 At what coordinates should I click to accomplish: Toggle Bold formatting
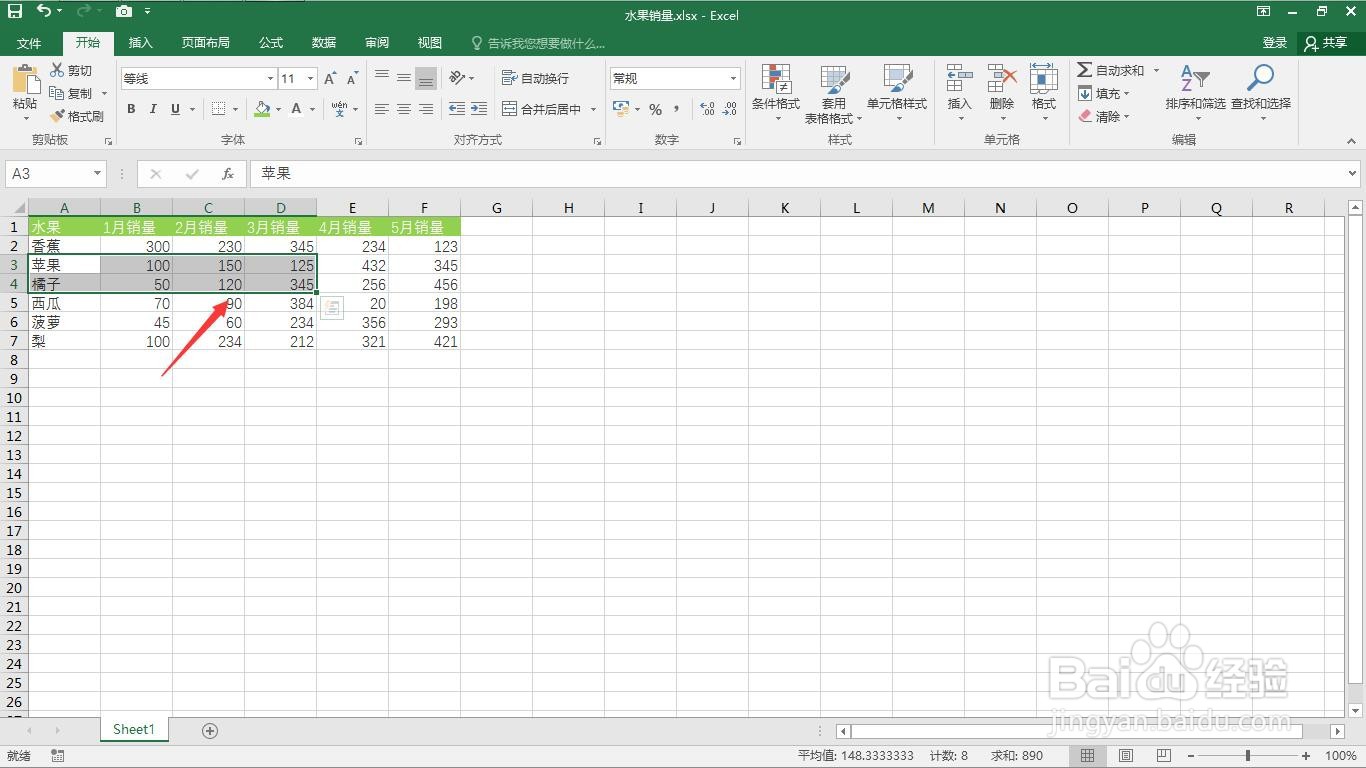click(131, 109)
